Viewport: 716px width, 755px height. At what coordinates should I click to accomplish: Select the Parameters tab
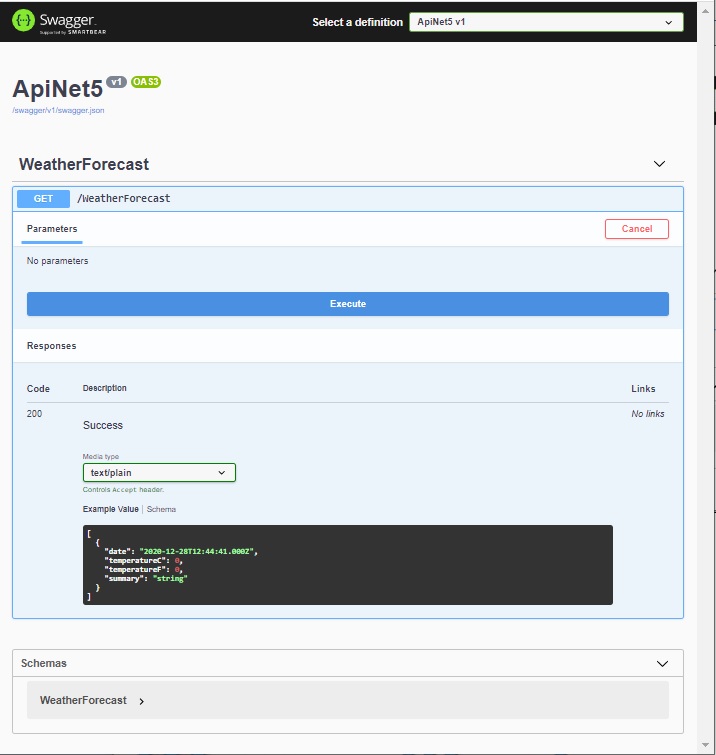coord(52,229)
